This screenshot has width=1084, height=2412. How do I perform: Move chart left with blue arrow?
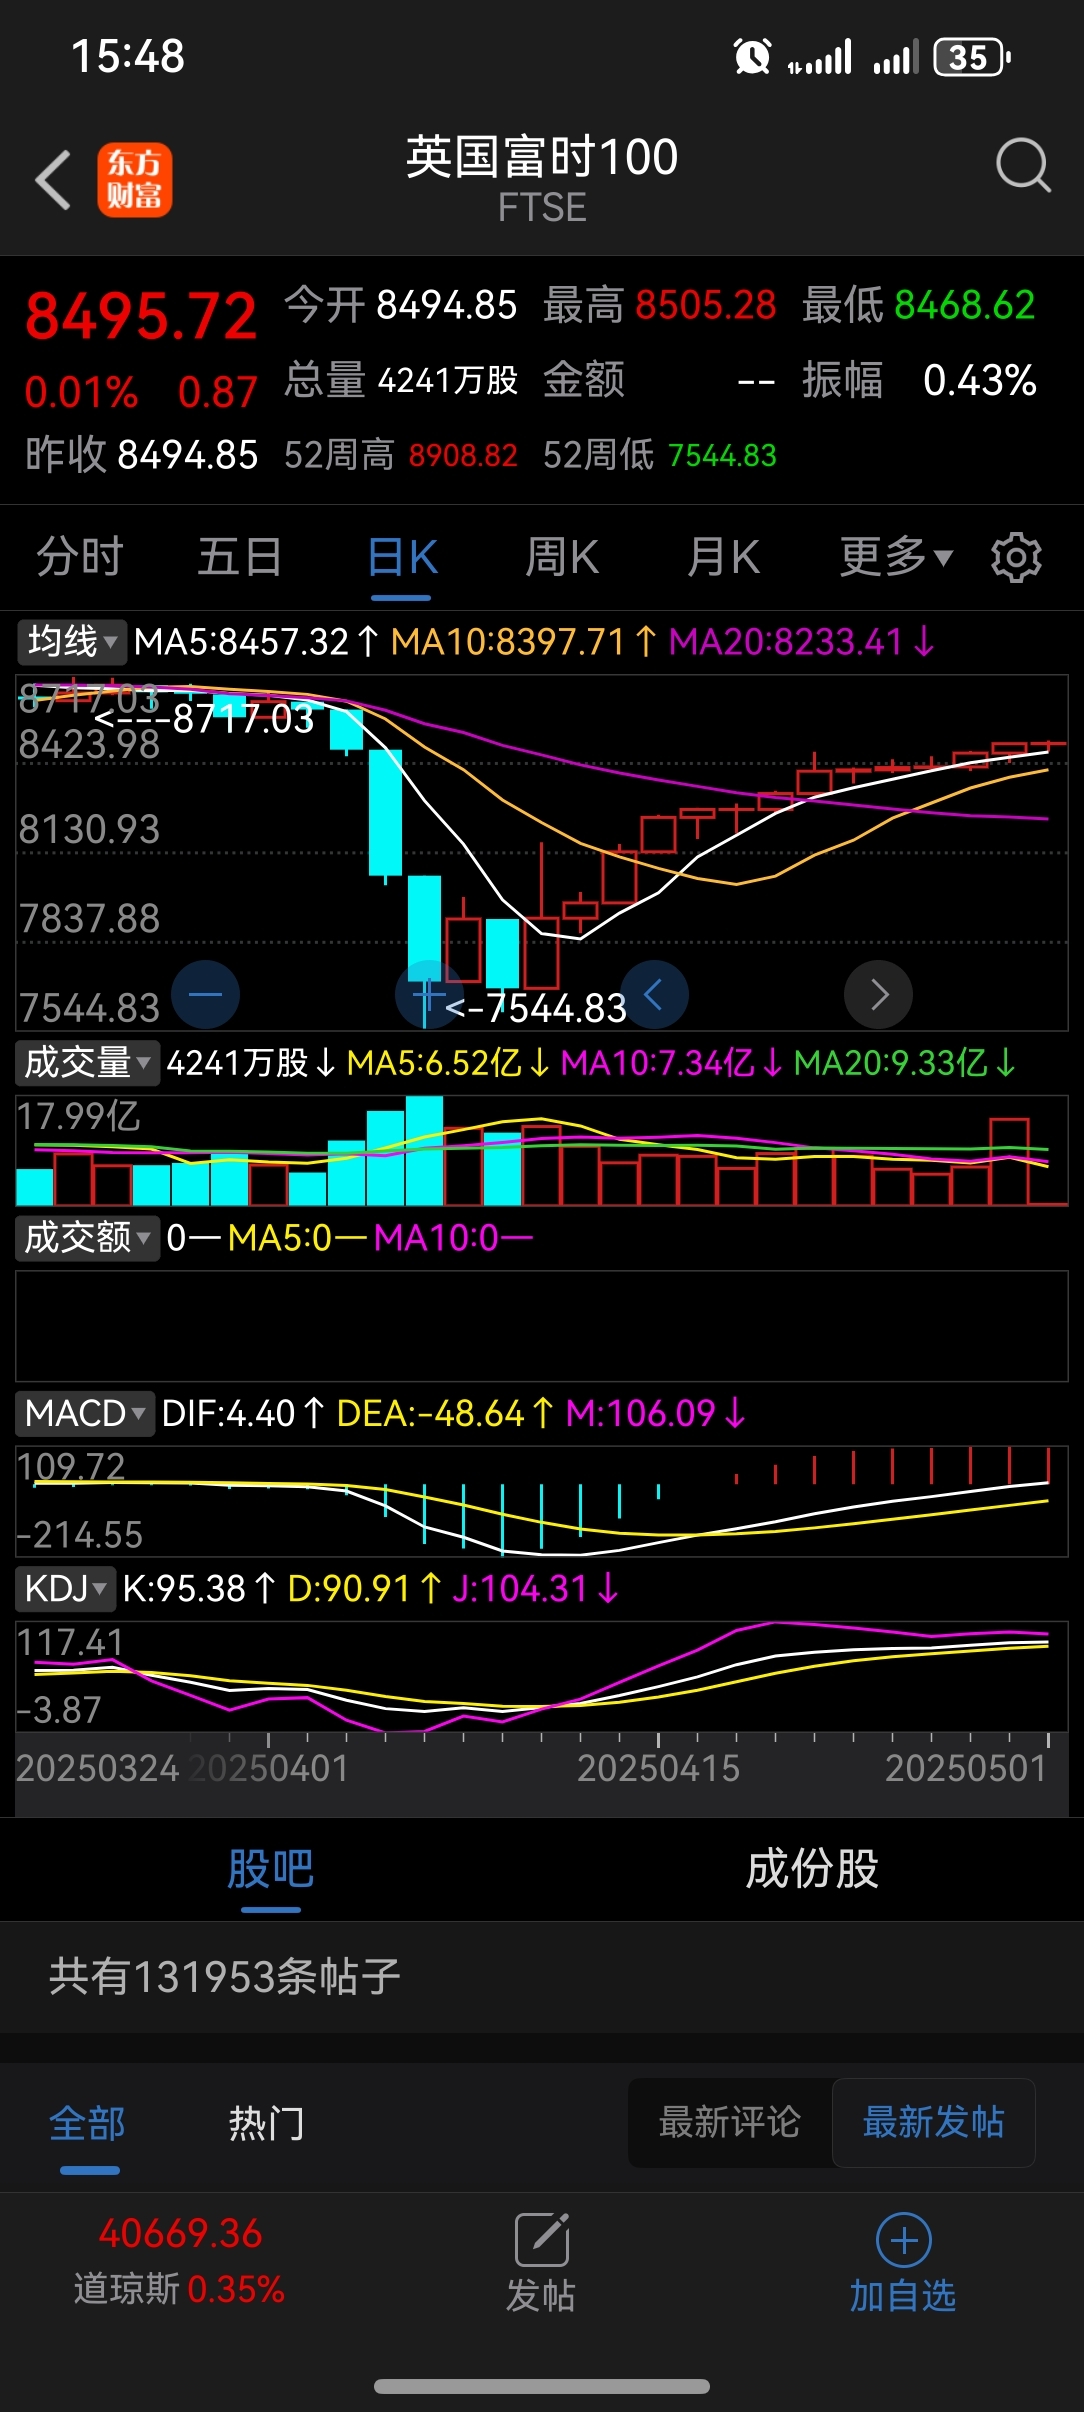click(x=654, y=994)
